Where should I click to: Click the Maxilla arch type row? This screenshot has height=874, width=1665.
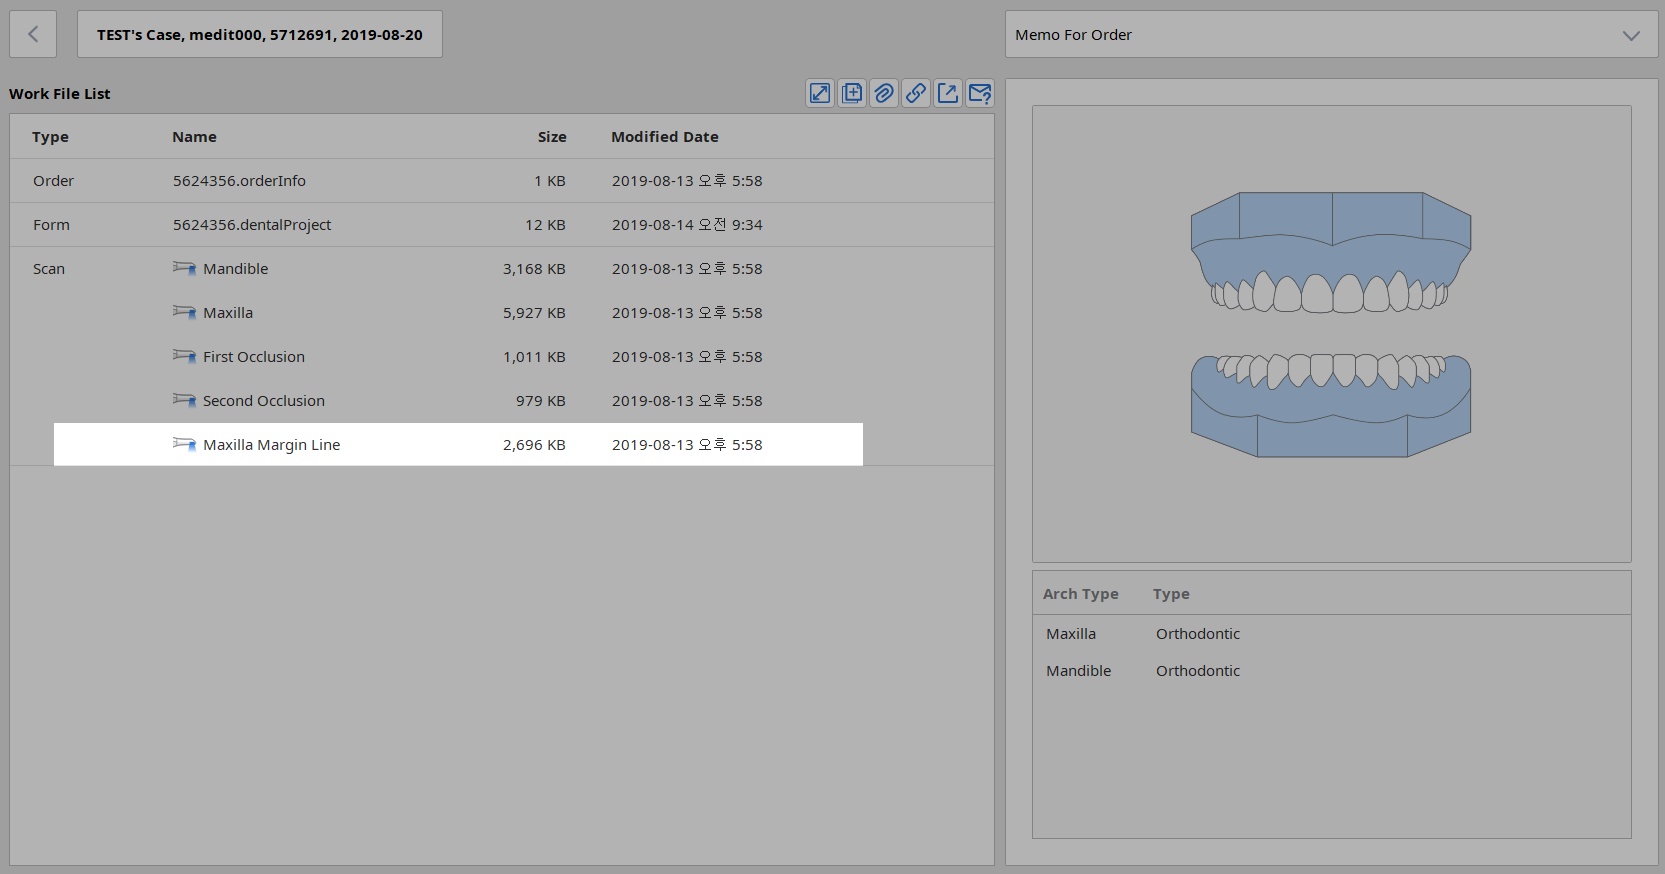coord(1332,634)
